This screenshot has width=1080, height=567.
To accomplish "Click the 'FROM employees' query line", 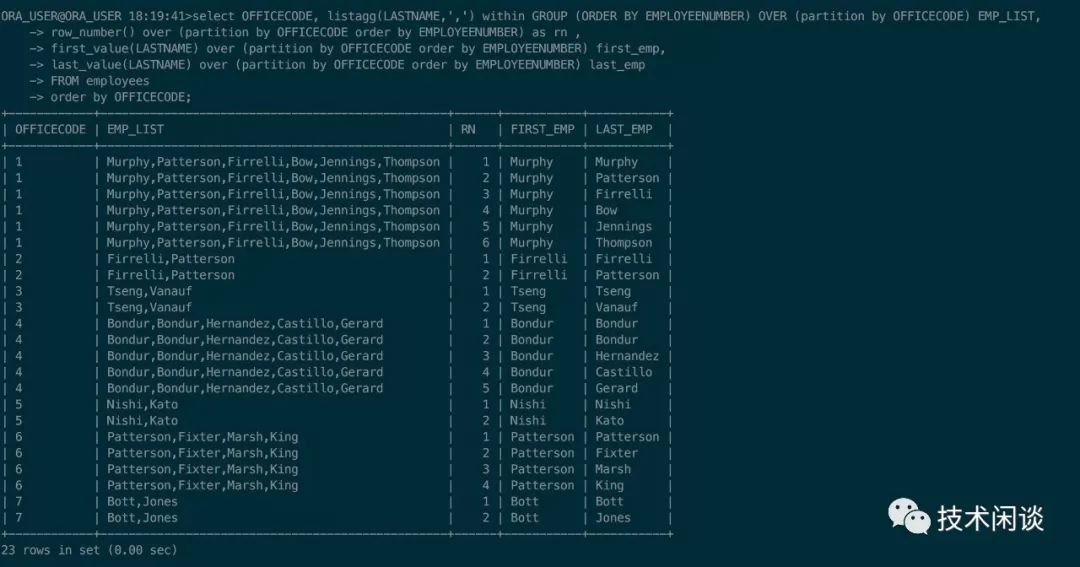I will click(x=100, y=81).
